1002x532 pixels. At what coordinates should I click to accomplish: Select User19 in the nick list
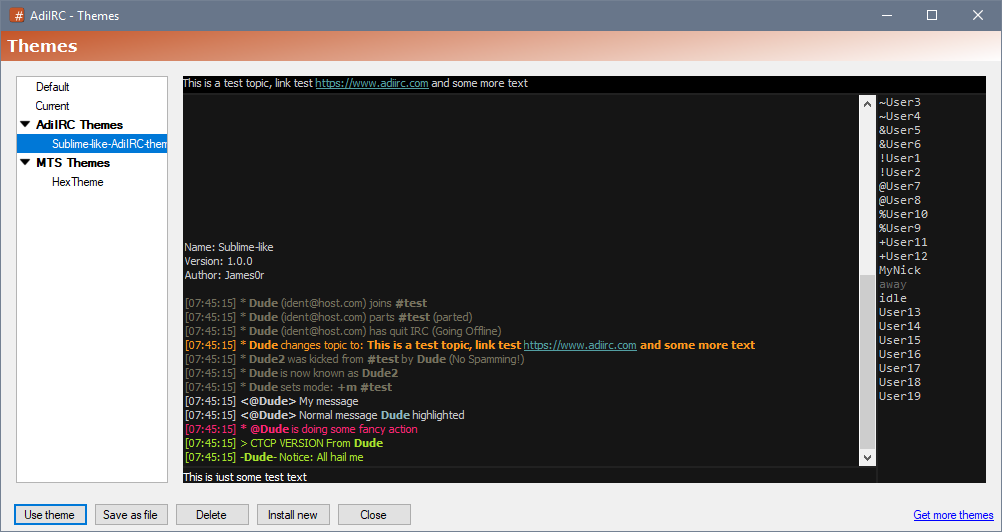pos(900,397)
